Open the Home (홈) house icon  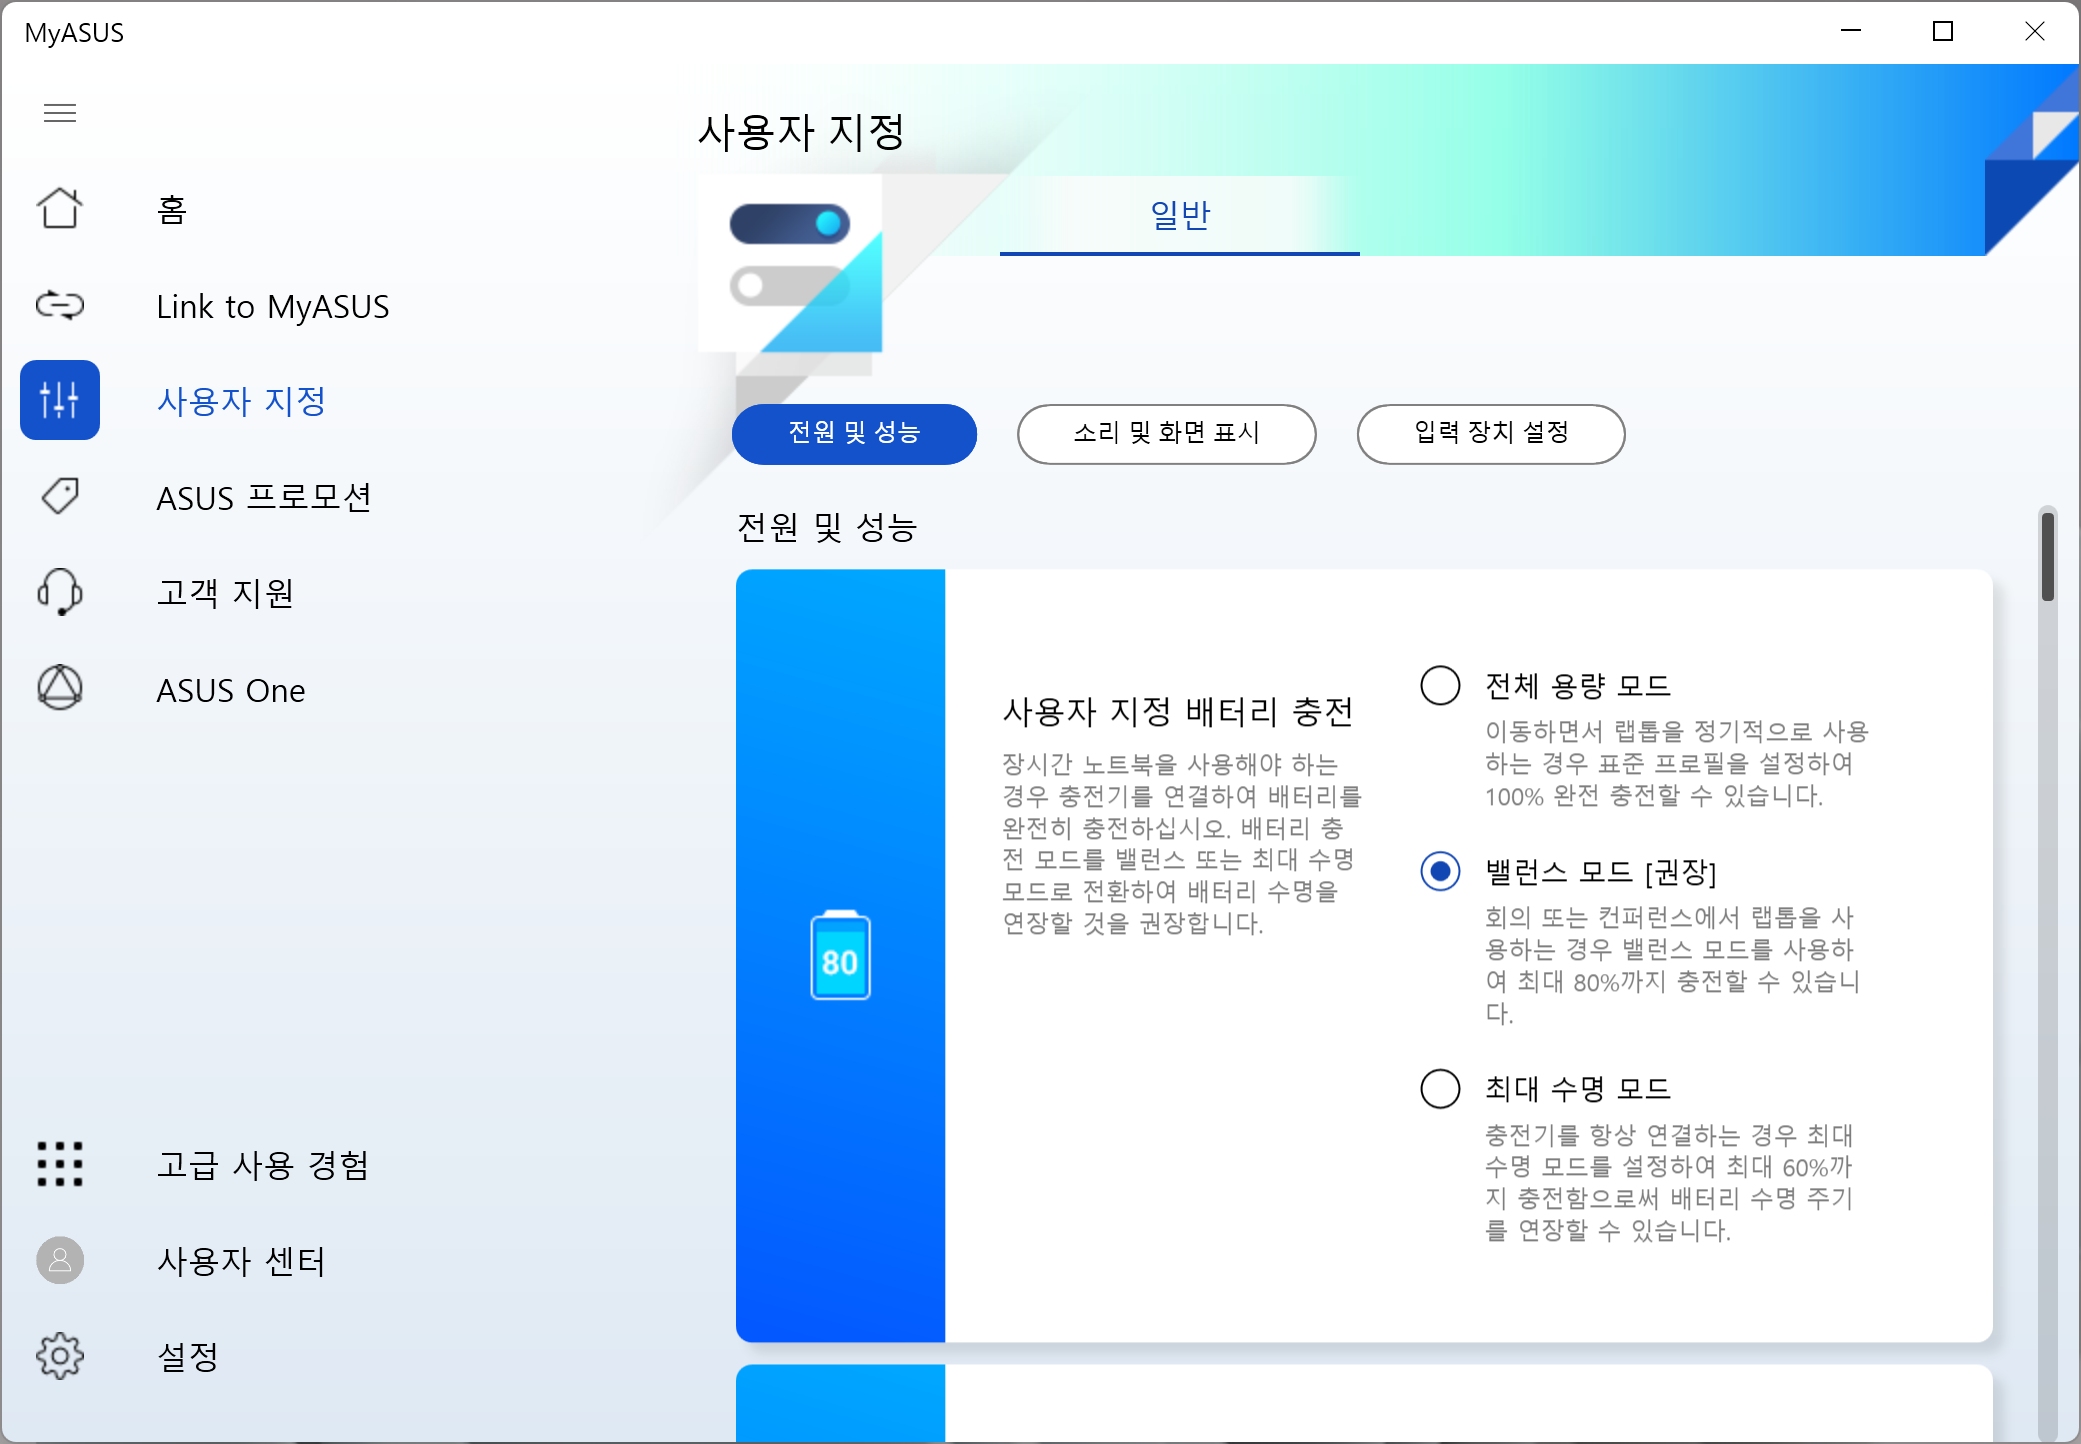60,208
